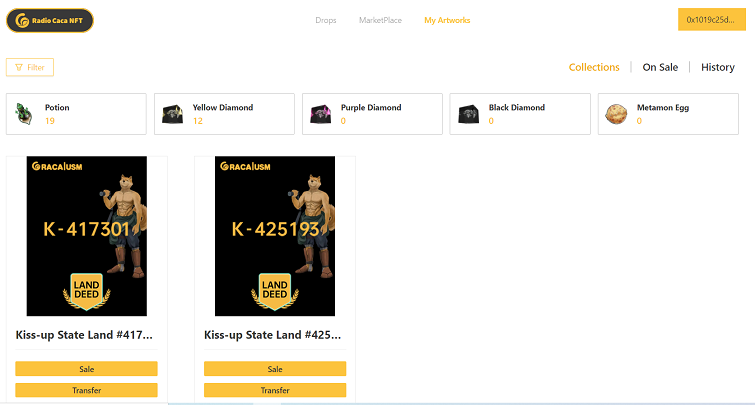
Task: Click the Metamon Egg icon
Action: [x=616, y=115]
